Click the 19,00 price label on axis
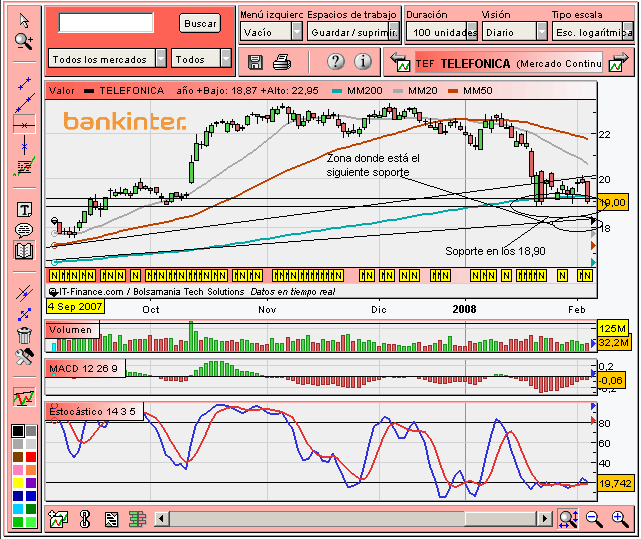The height and width of the screenshot is (539, 641). click(613, 202)
